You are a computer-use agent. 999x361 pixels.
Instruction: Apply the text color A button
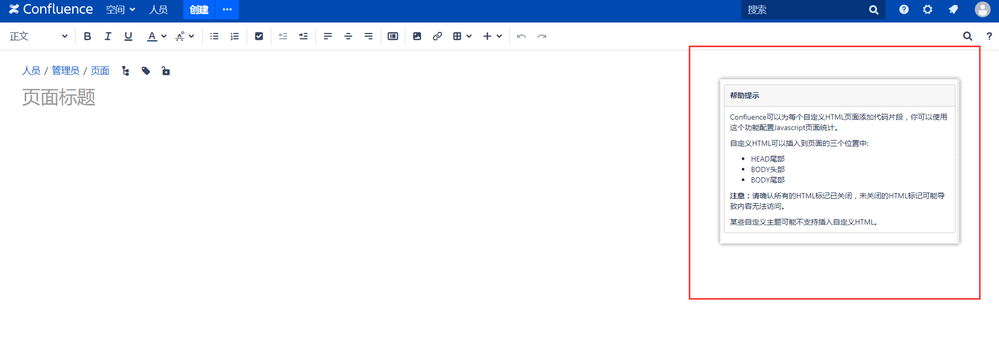[x=152, y=36]
